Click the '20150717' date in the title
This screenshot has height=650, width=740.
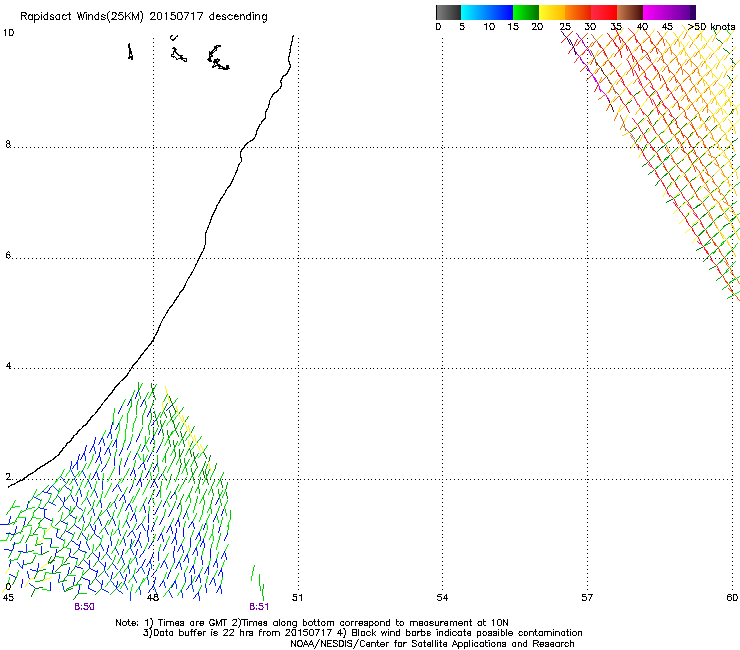pyautogui.click(x=176, y=16)
